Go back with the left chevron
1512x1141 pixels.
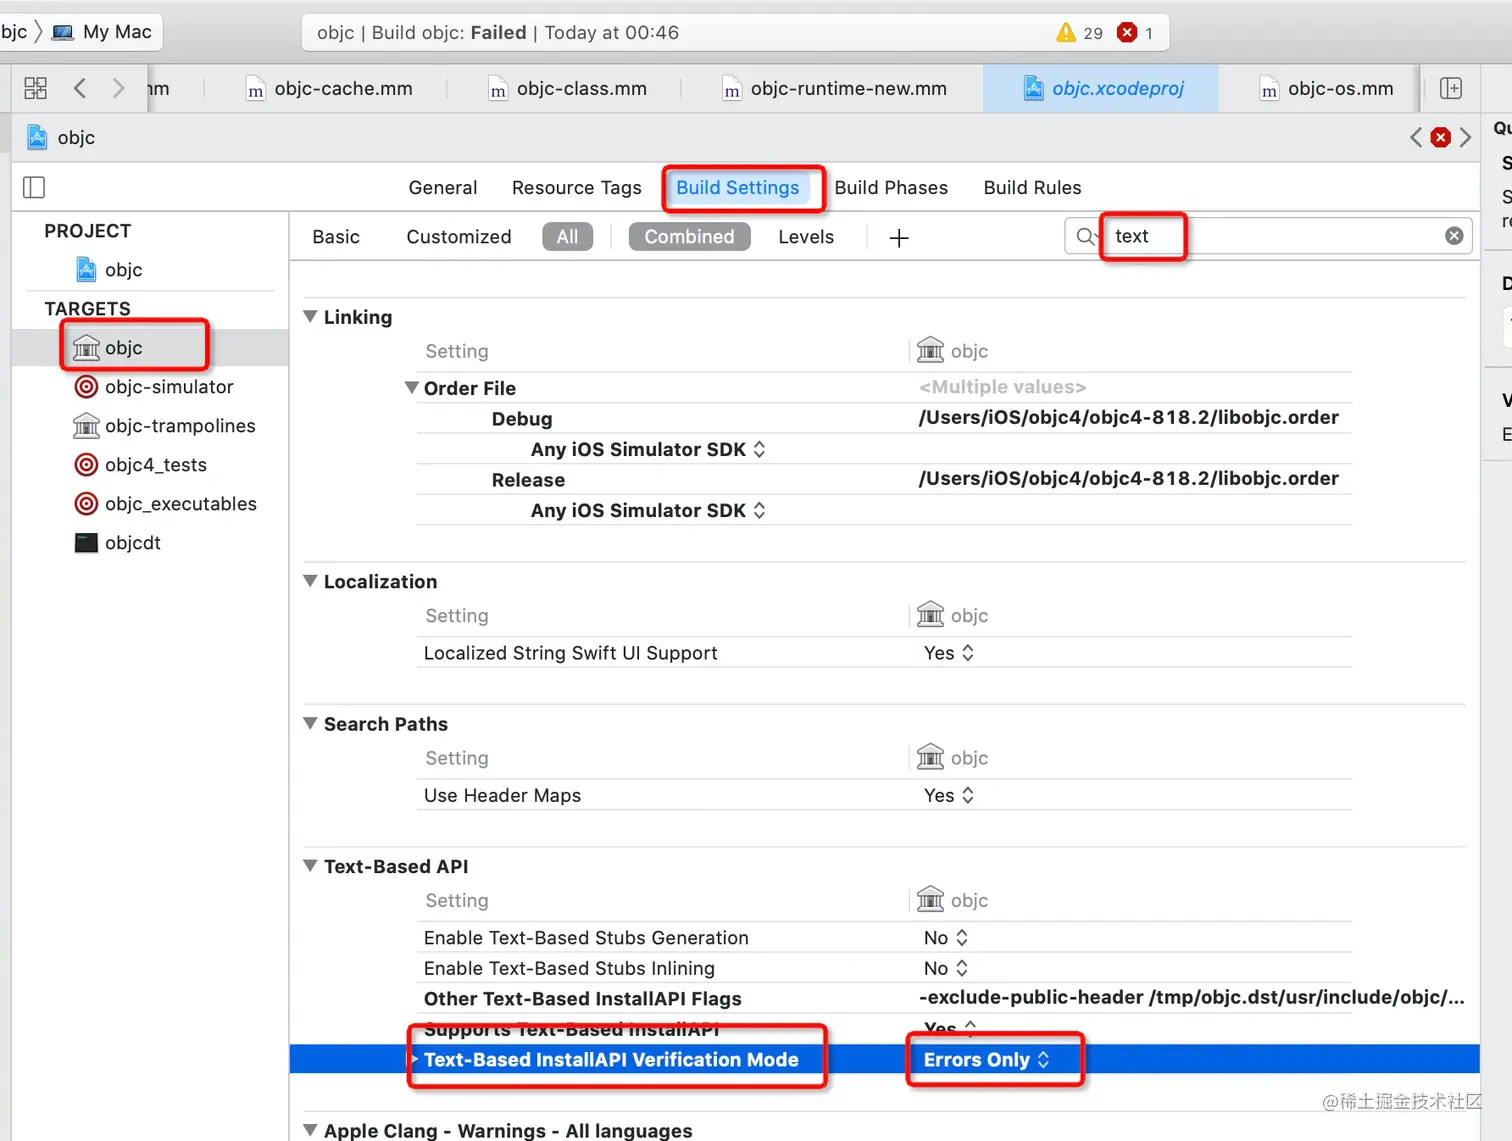point(80,88)
